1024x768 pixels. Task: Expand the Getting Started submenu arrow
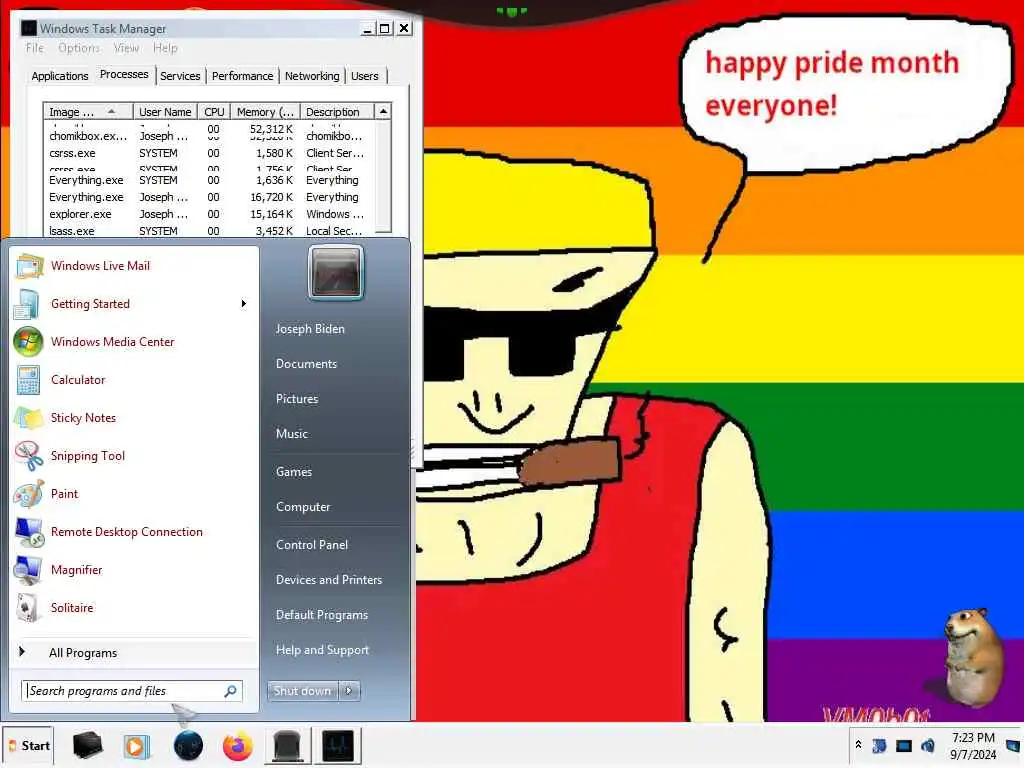244,304
